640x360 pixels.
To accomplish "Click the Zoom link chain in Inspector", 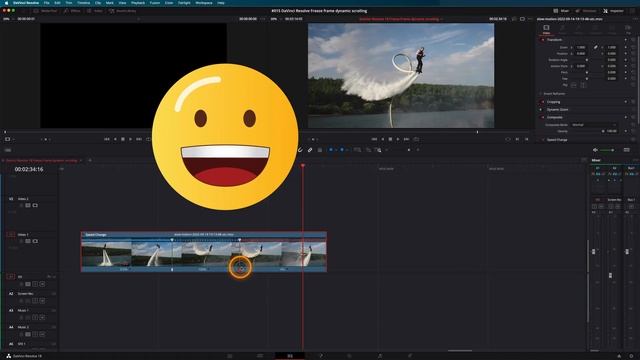I will tap(596, 47).
